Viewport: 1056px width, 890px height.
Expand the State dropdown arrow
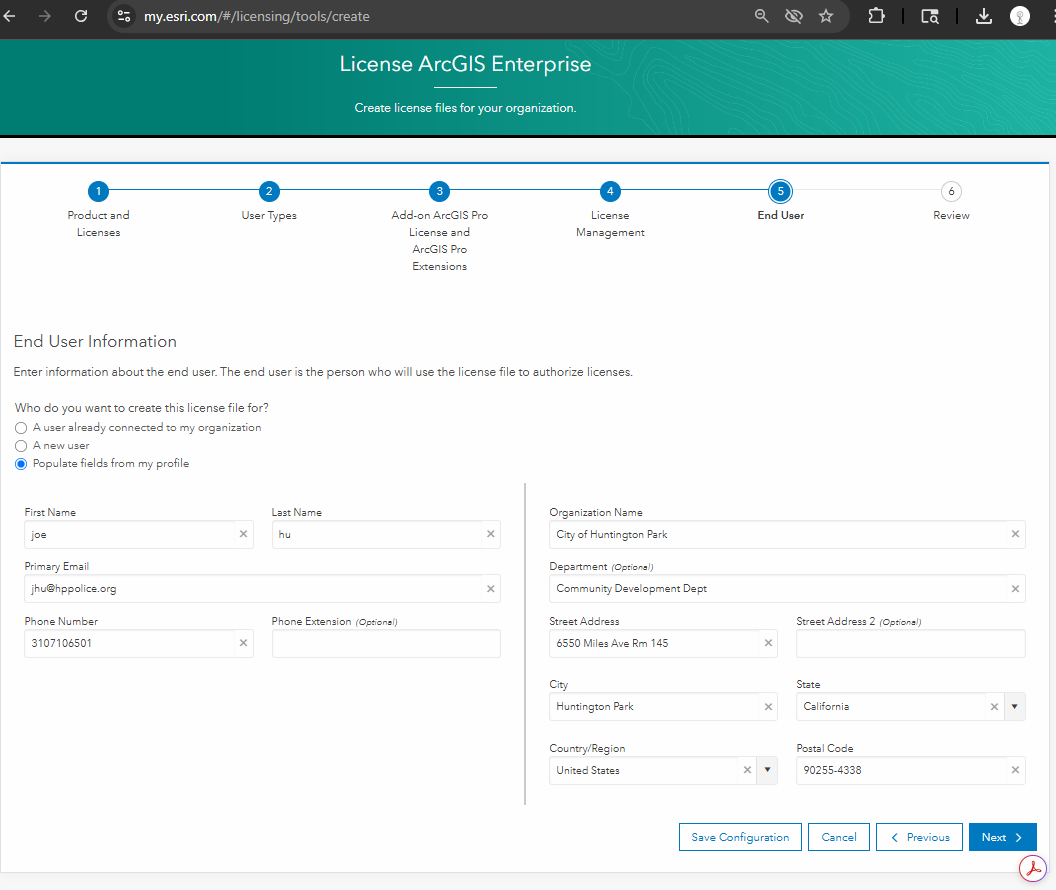tap(1015, 707)
